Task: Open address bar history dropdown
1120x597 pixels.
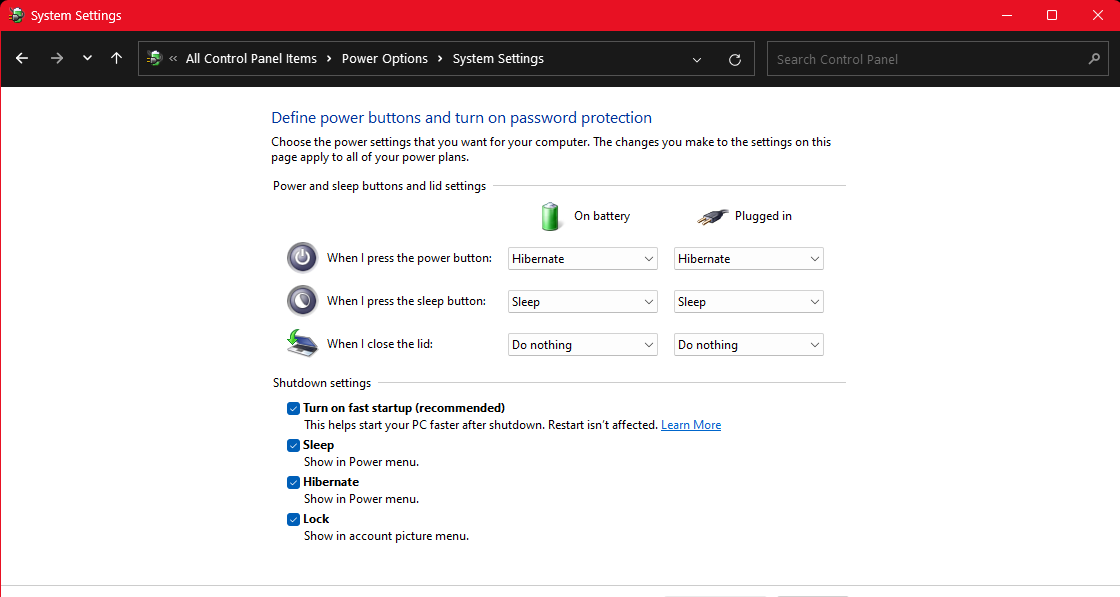Action: click(x=697, y=60)
